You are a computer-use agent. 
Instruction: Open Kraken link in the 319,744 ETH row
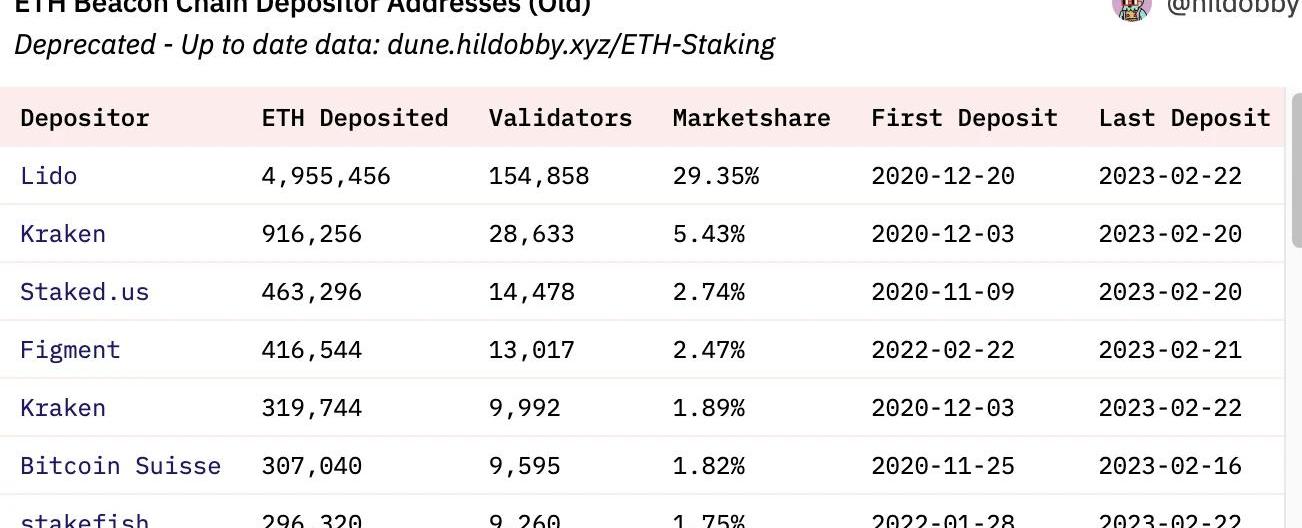click(x=62, y=408)
